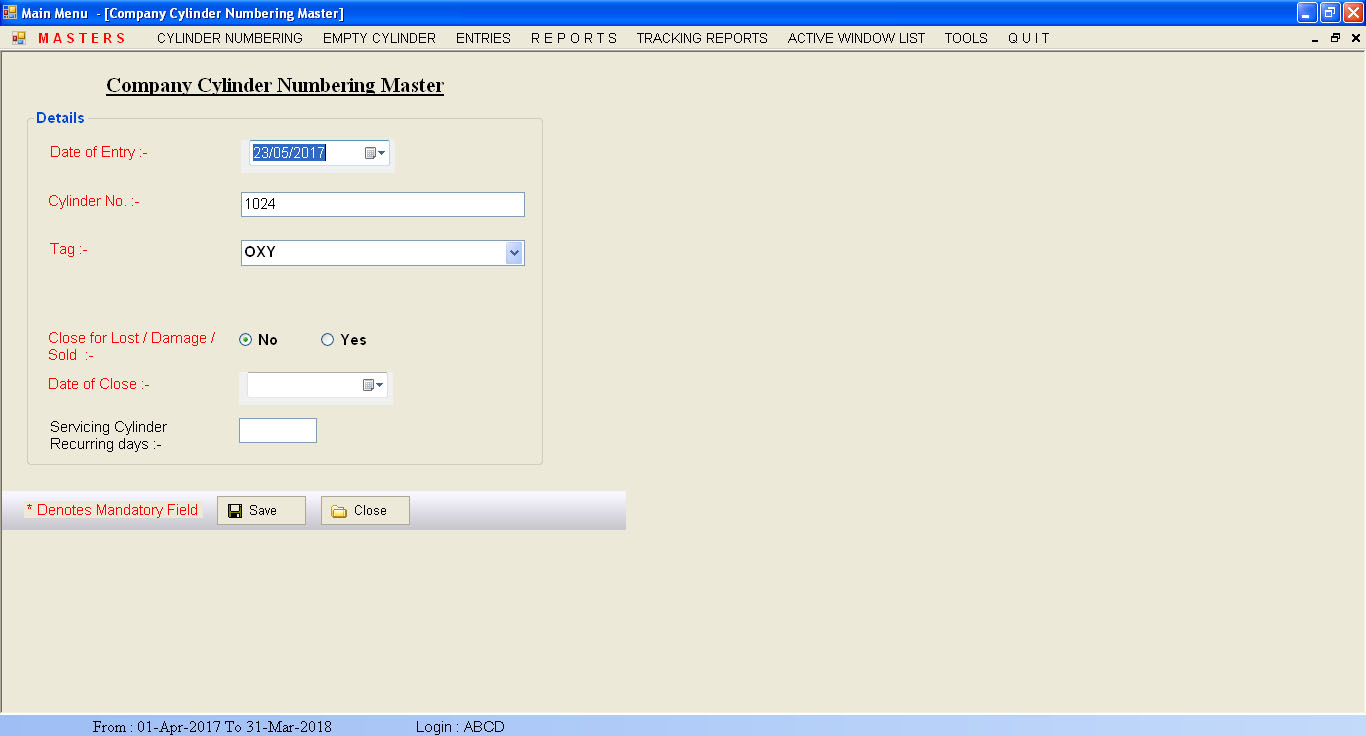Restore the inner MDI child window
This screenshot has width=1366, height=736.
click(x=1335, y=38)
